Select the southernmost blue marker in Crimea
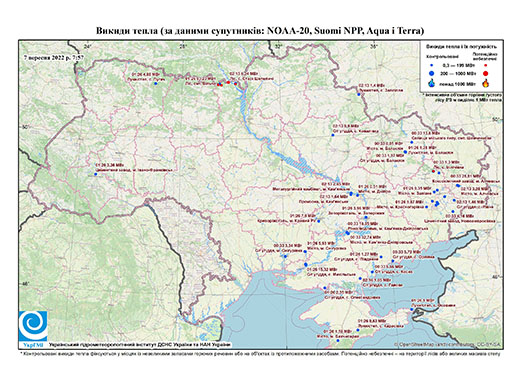Image resolution: width=520 pixels, height=368 pixels. pos(338,340)
